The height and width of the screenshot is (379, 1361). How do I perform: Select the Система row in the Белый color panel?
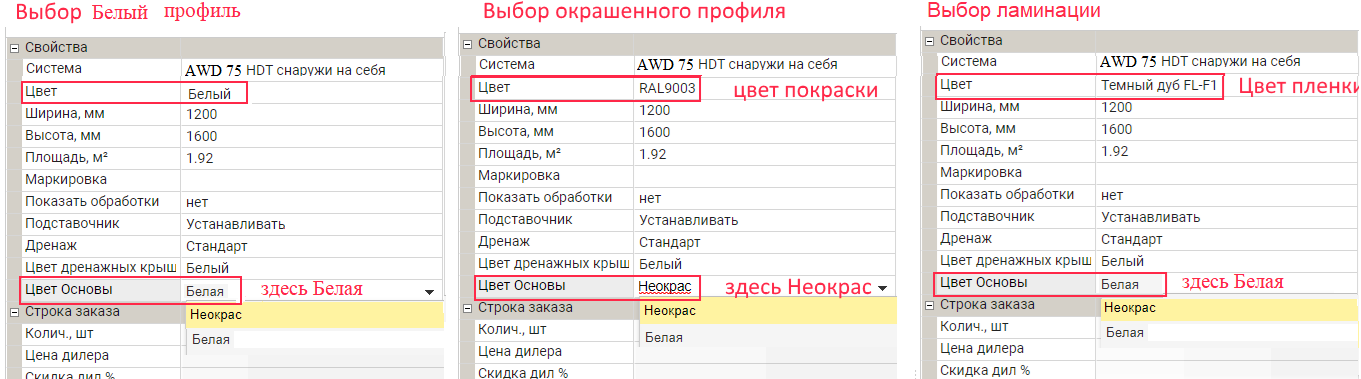click(x=231, y=70)
